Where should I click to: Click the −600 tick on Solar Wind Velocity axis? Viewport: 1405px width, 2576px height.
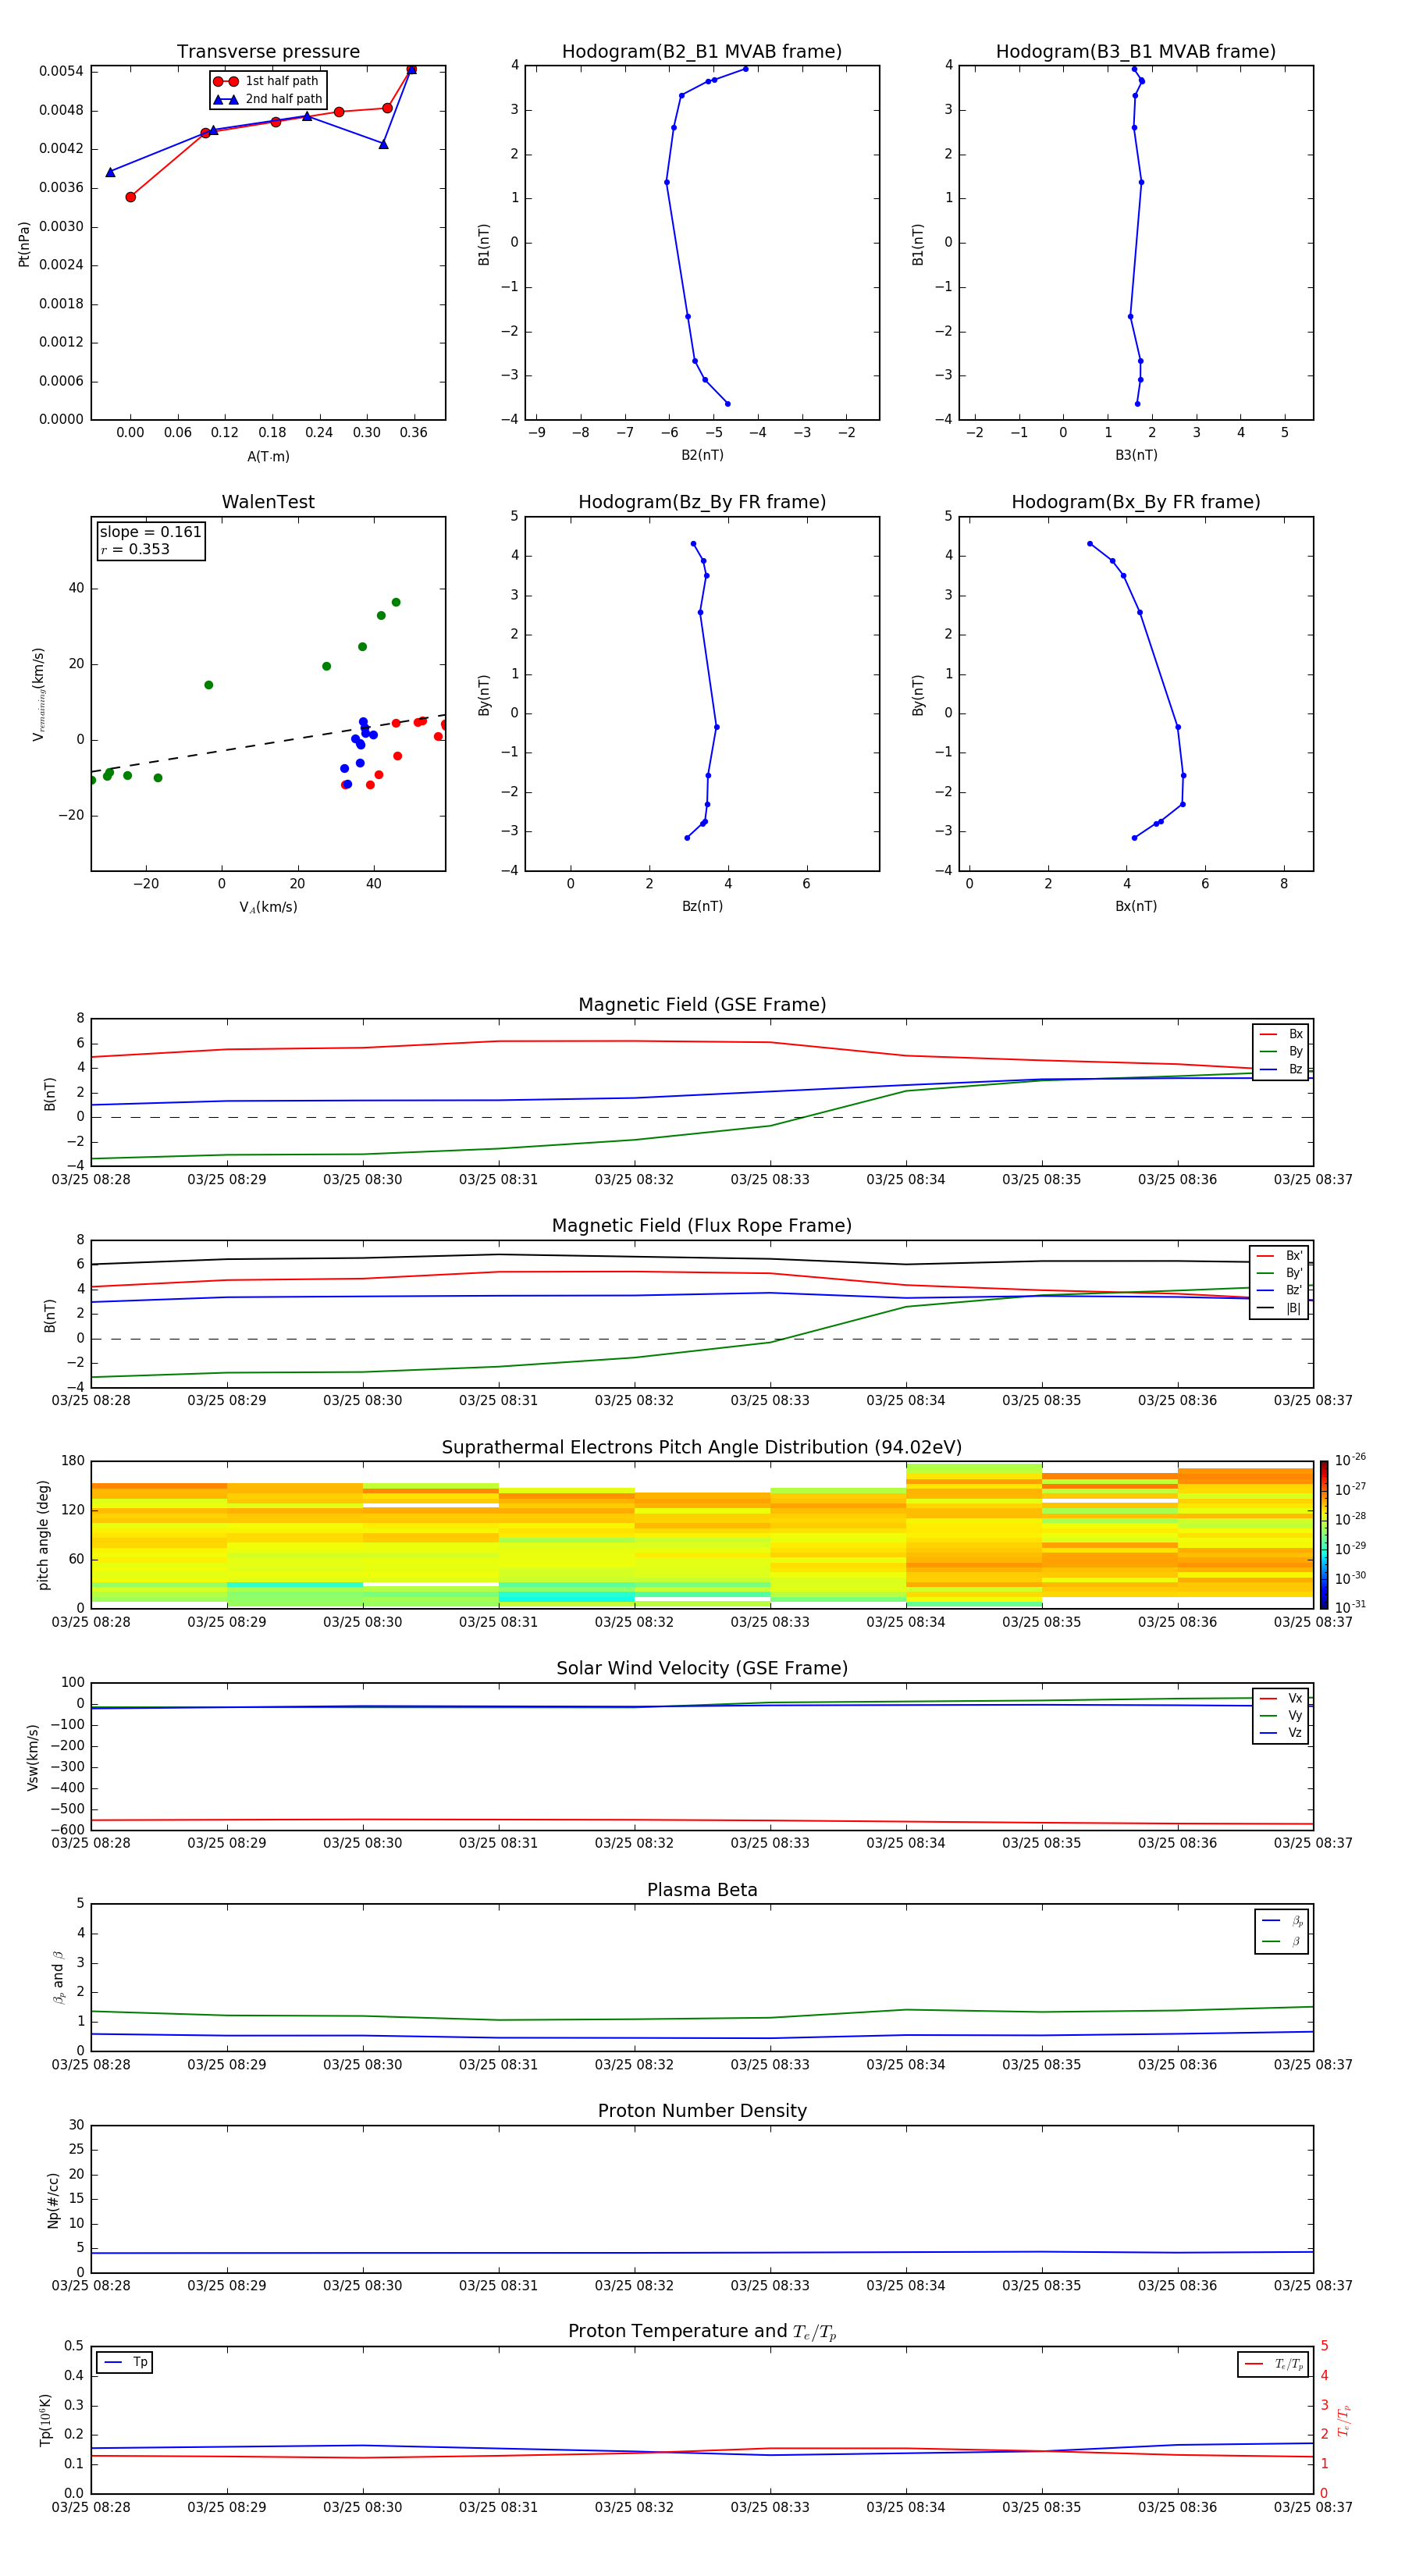[66, 1829]
